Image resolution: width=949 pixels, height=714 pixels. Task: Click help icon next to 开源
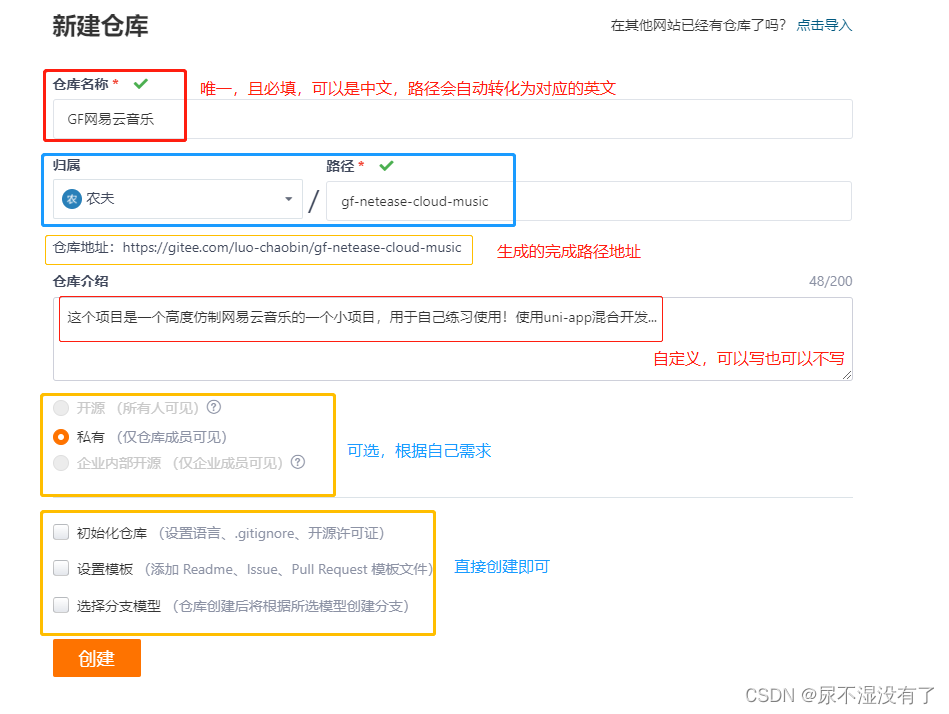(x=214, y=407)
